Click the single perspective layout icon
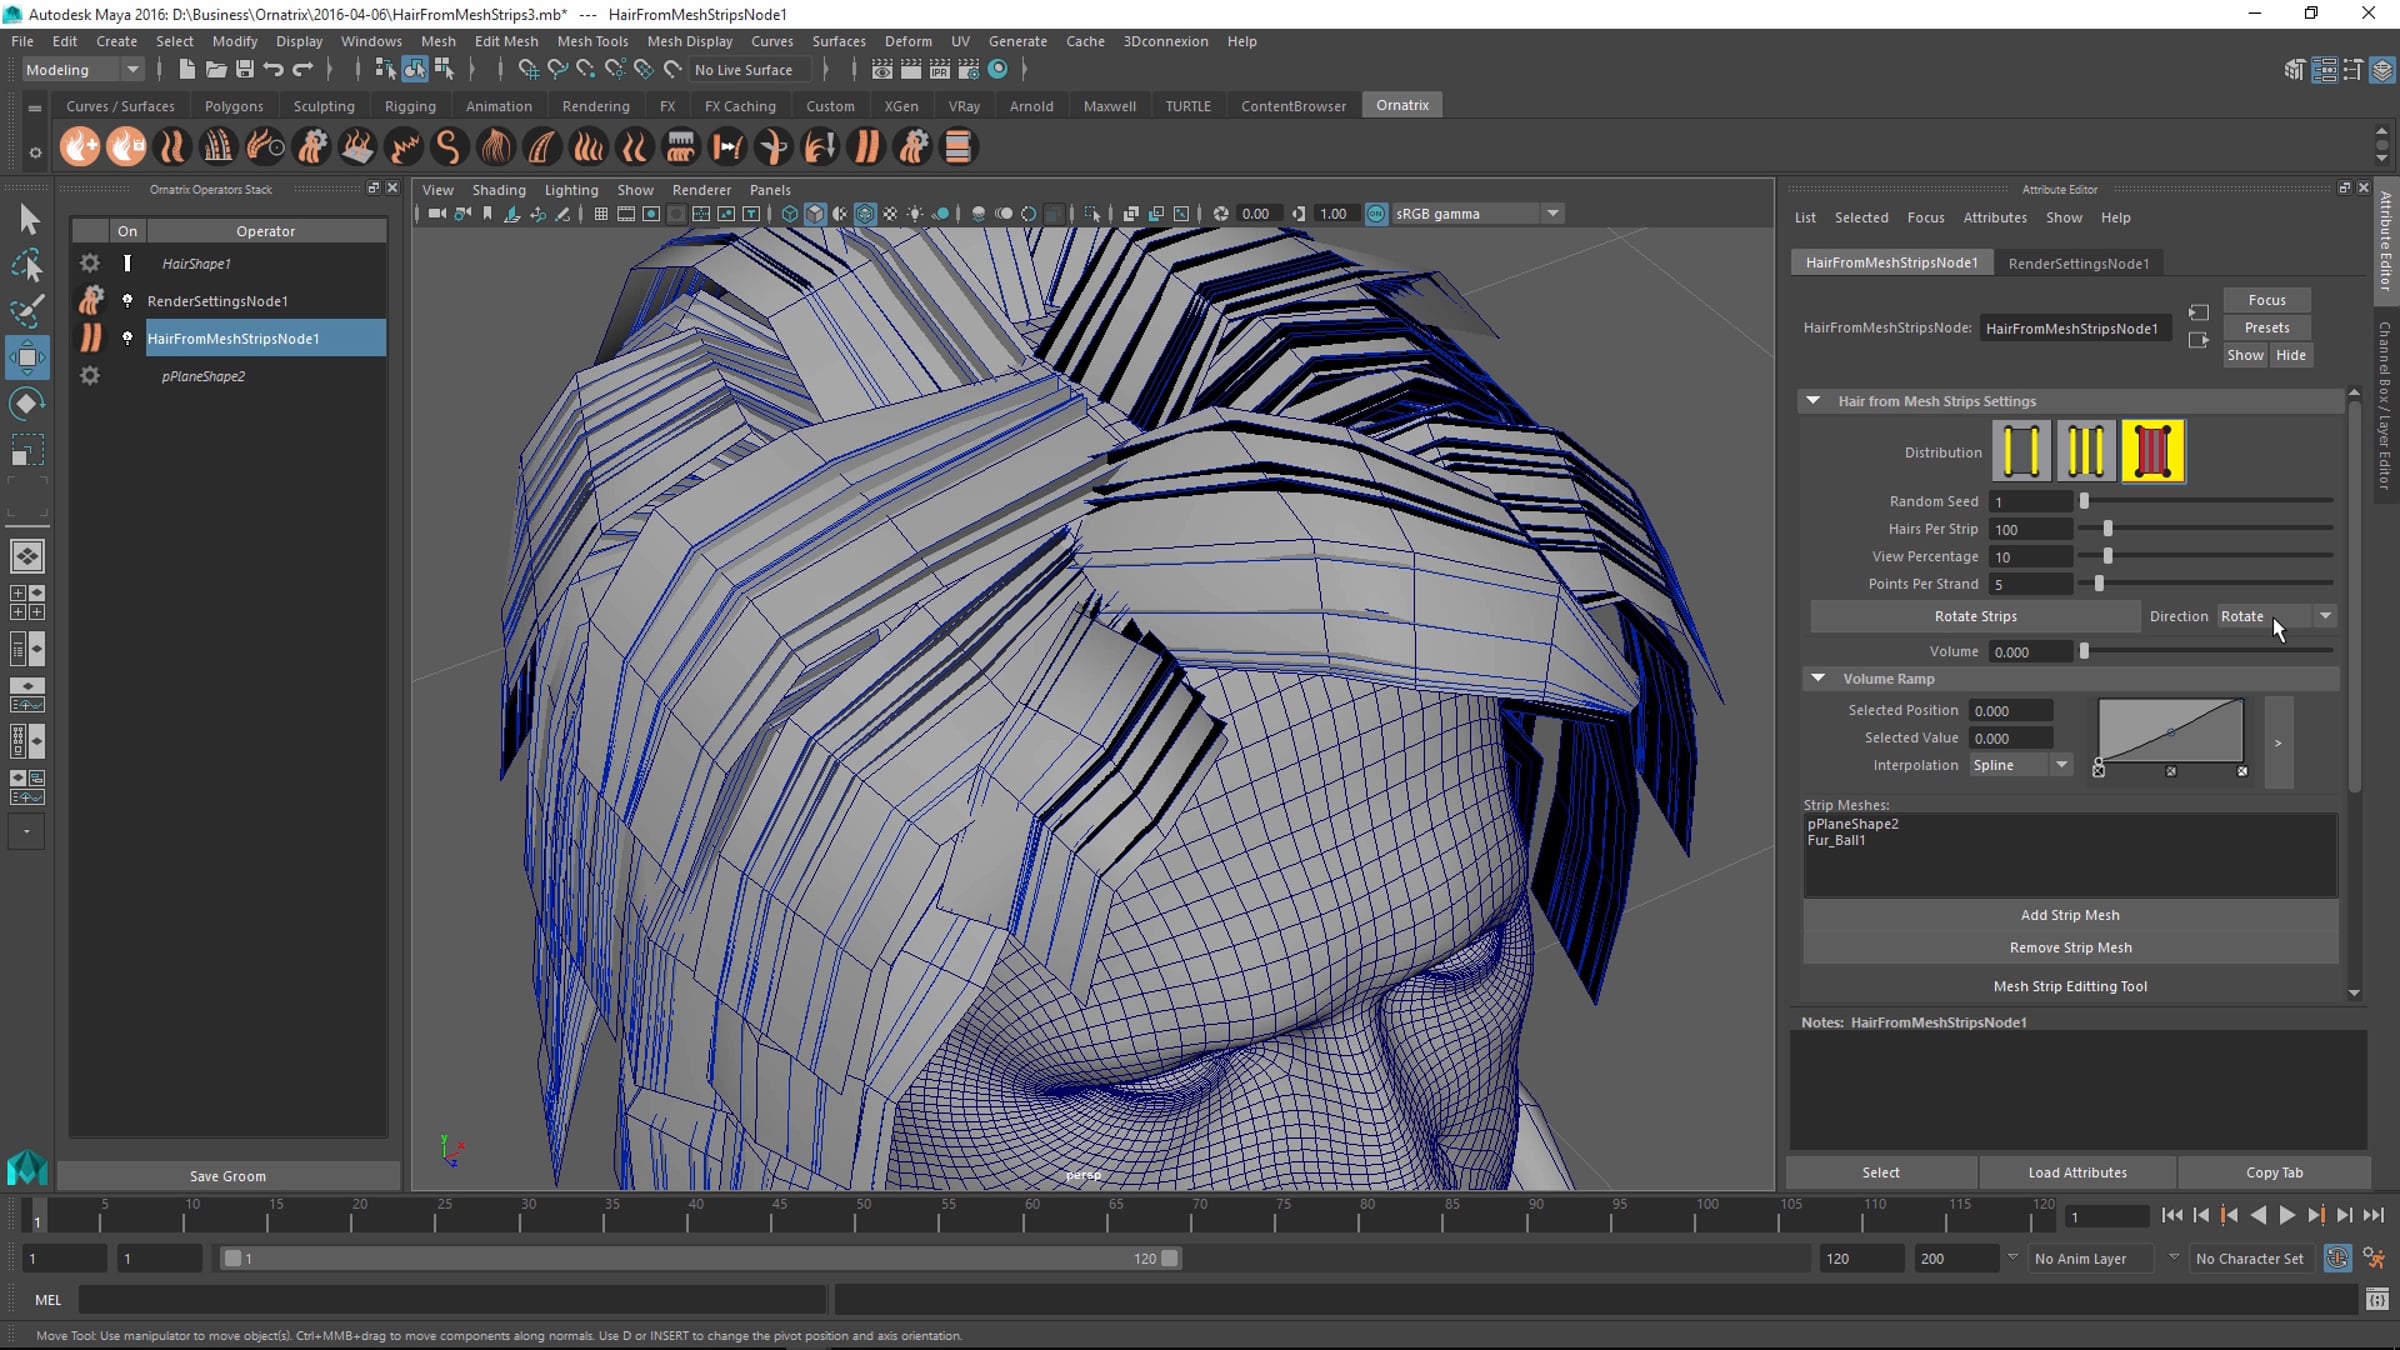Screen dimensions: 2400x1350 (27, 556)
